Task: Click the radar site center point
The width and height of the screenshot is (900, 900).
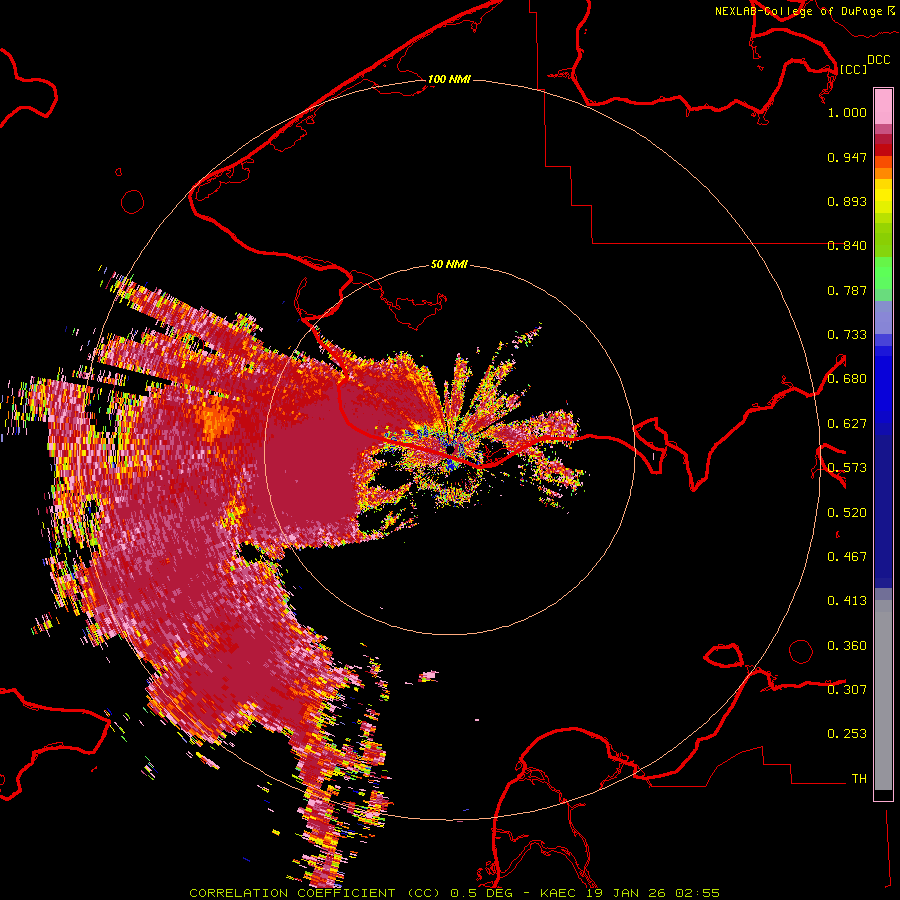Action: pos(449,449)
